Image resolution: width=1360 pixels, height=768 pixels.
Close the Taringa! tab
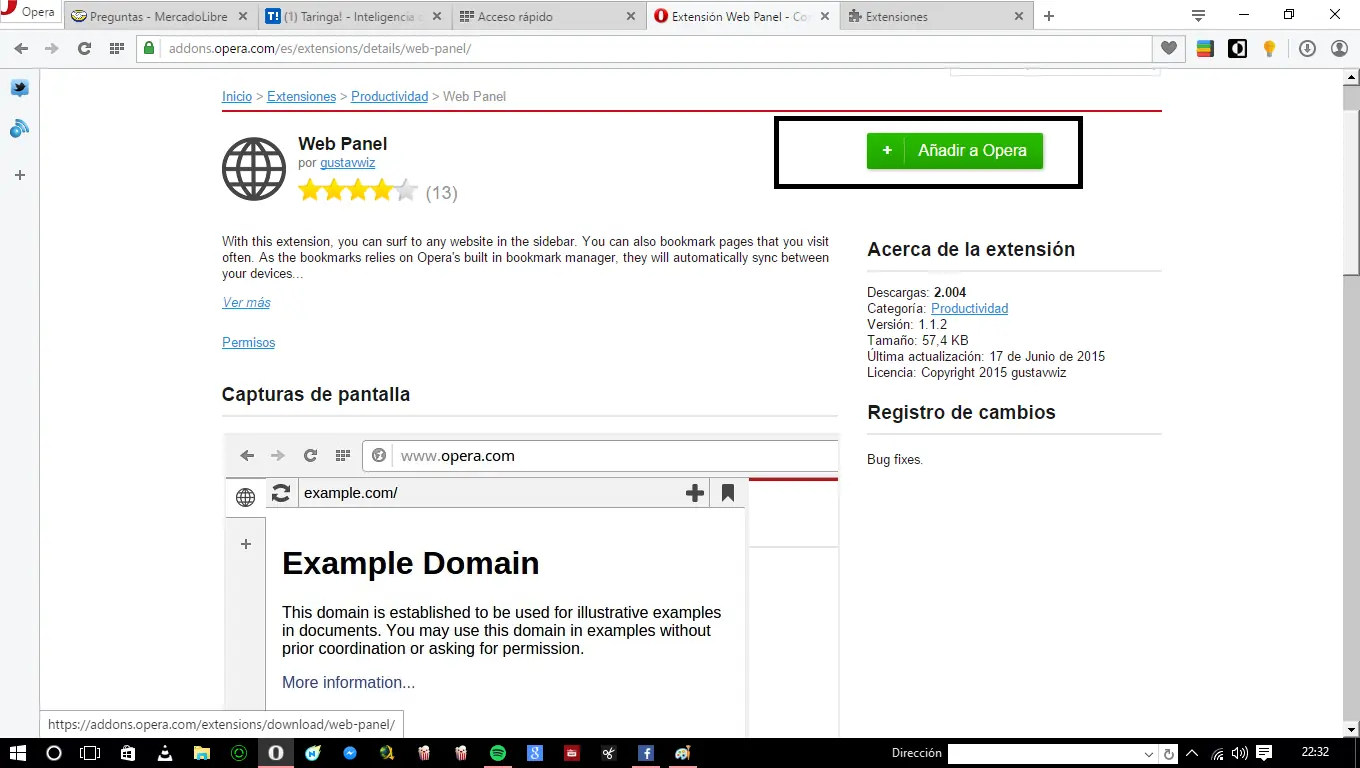tap(436, 17)
